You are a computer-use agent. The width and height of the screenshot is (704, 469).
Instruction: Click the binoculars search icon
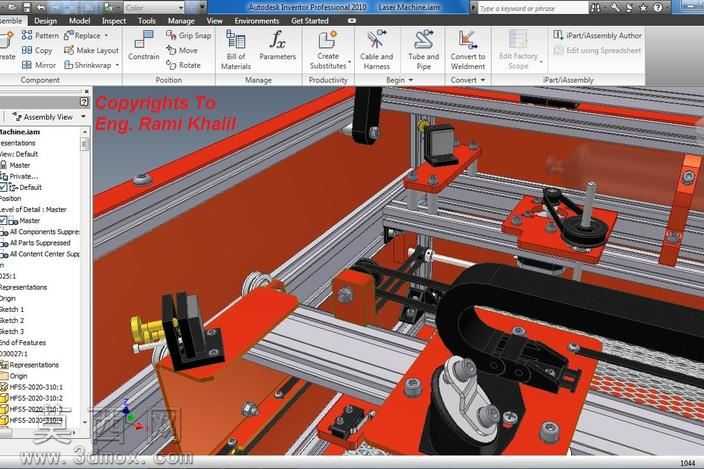click(x=596, y=8)
